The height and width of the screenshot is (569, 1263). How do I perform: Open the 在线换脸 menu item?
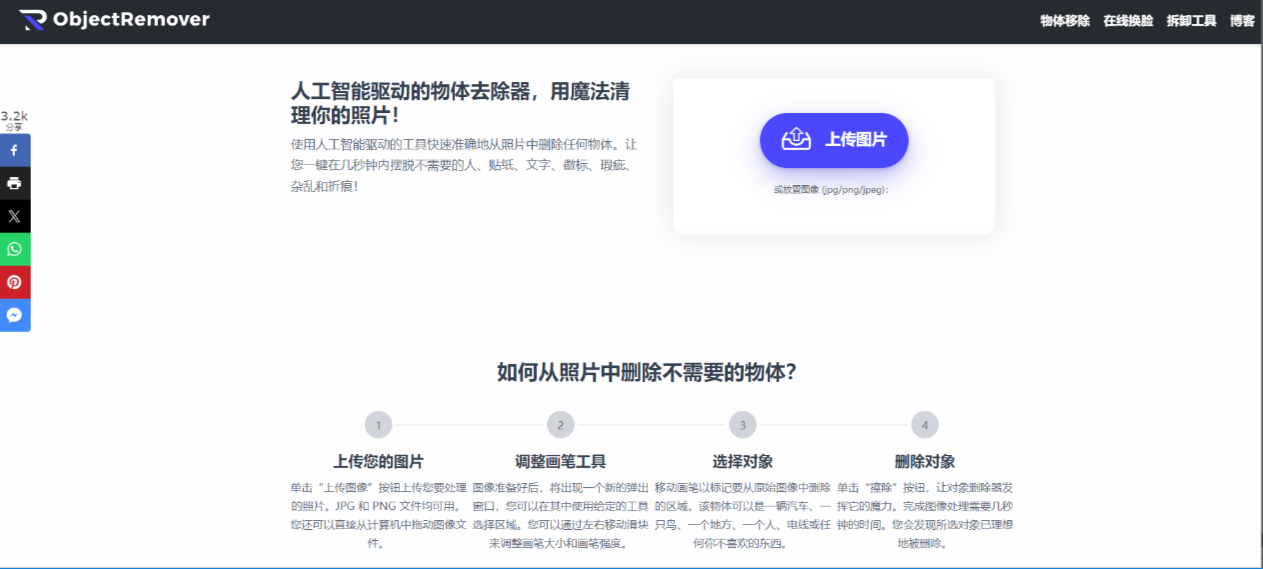1128,21
